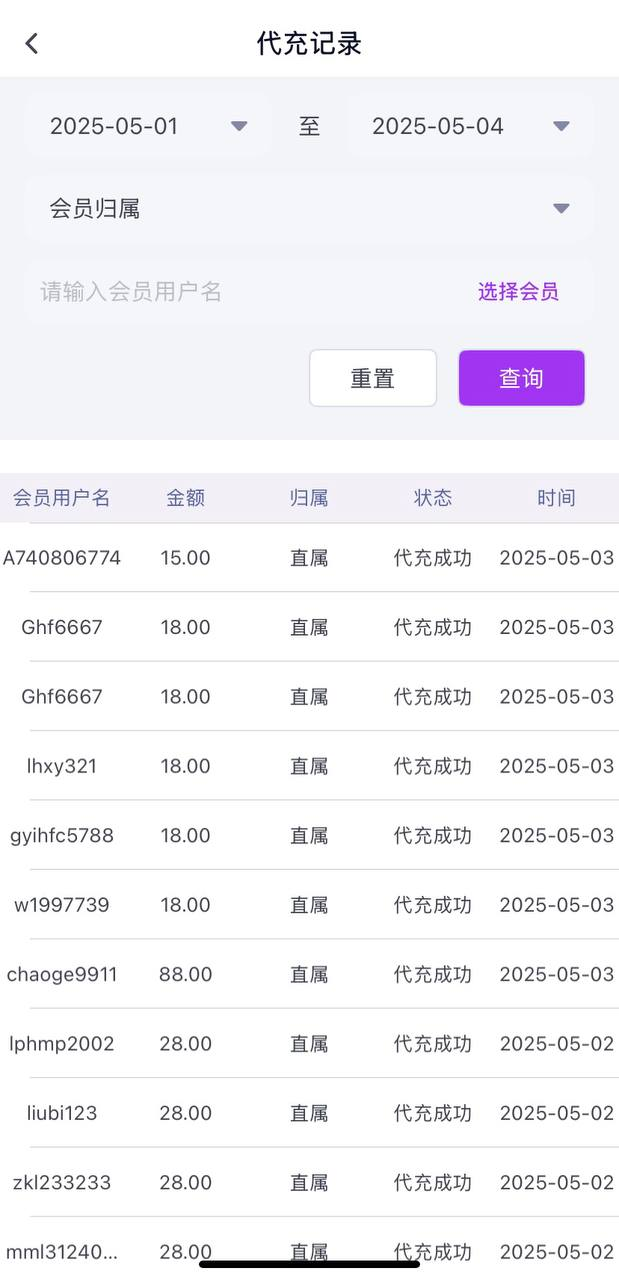Click the 会员用户名 column header
The image size is (619, 1280).
(x=63, y=498)
